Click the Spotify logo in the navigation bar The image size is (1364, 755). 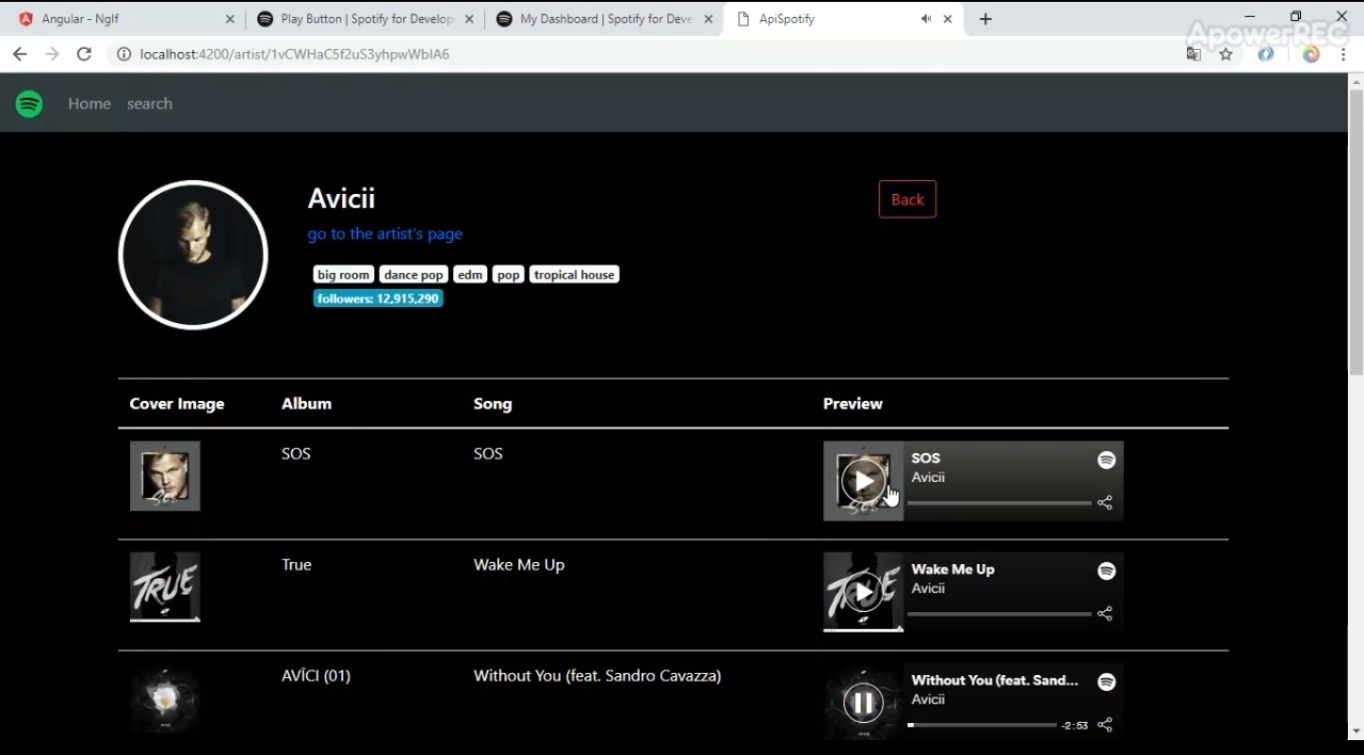pyautogui.click(x=29, y=103)
